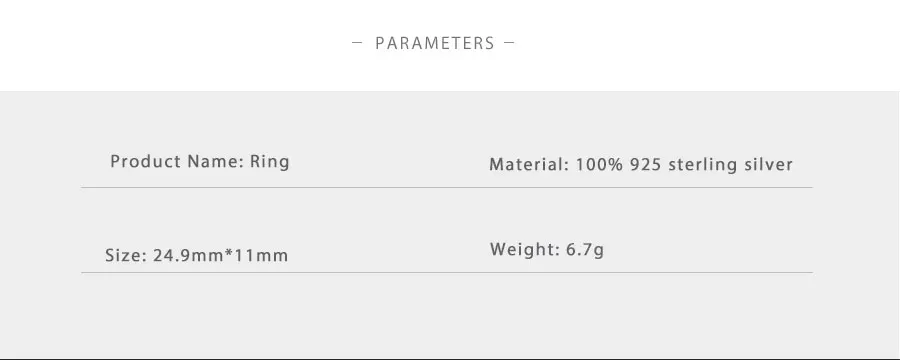Click the word "Ring"
Screen dimensions: 900x360
[x=270, y=162]
